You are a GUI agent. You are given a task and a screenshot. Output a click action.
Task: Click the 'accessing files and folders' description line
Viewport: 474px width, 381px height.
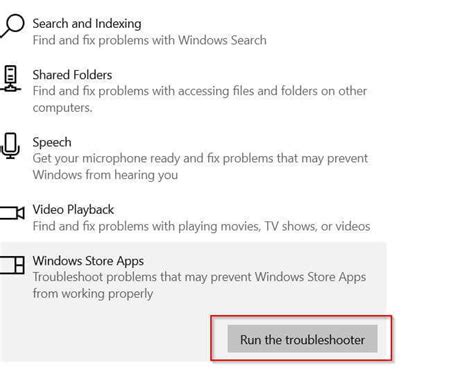200,91
